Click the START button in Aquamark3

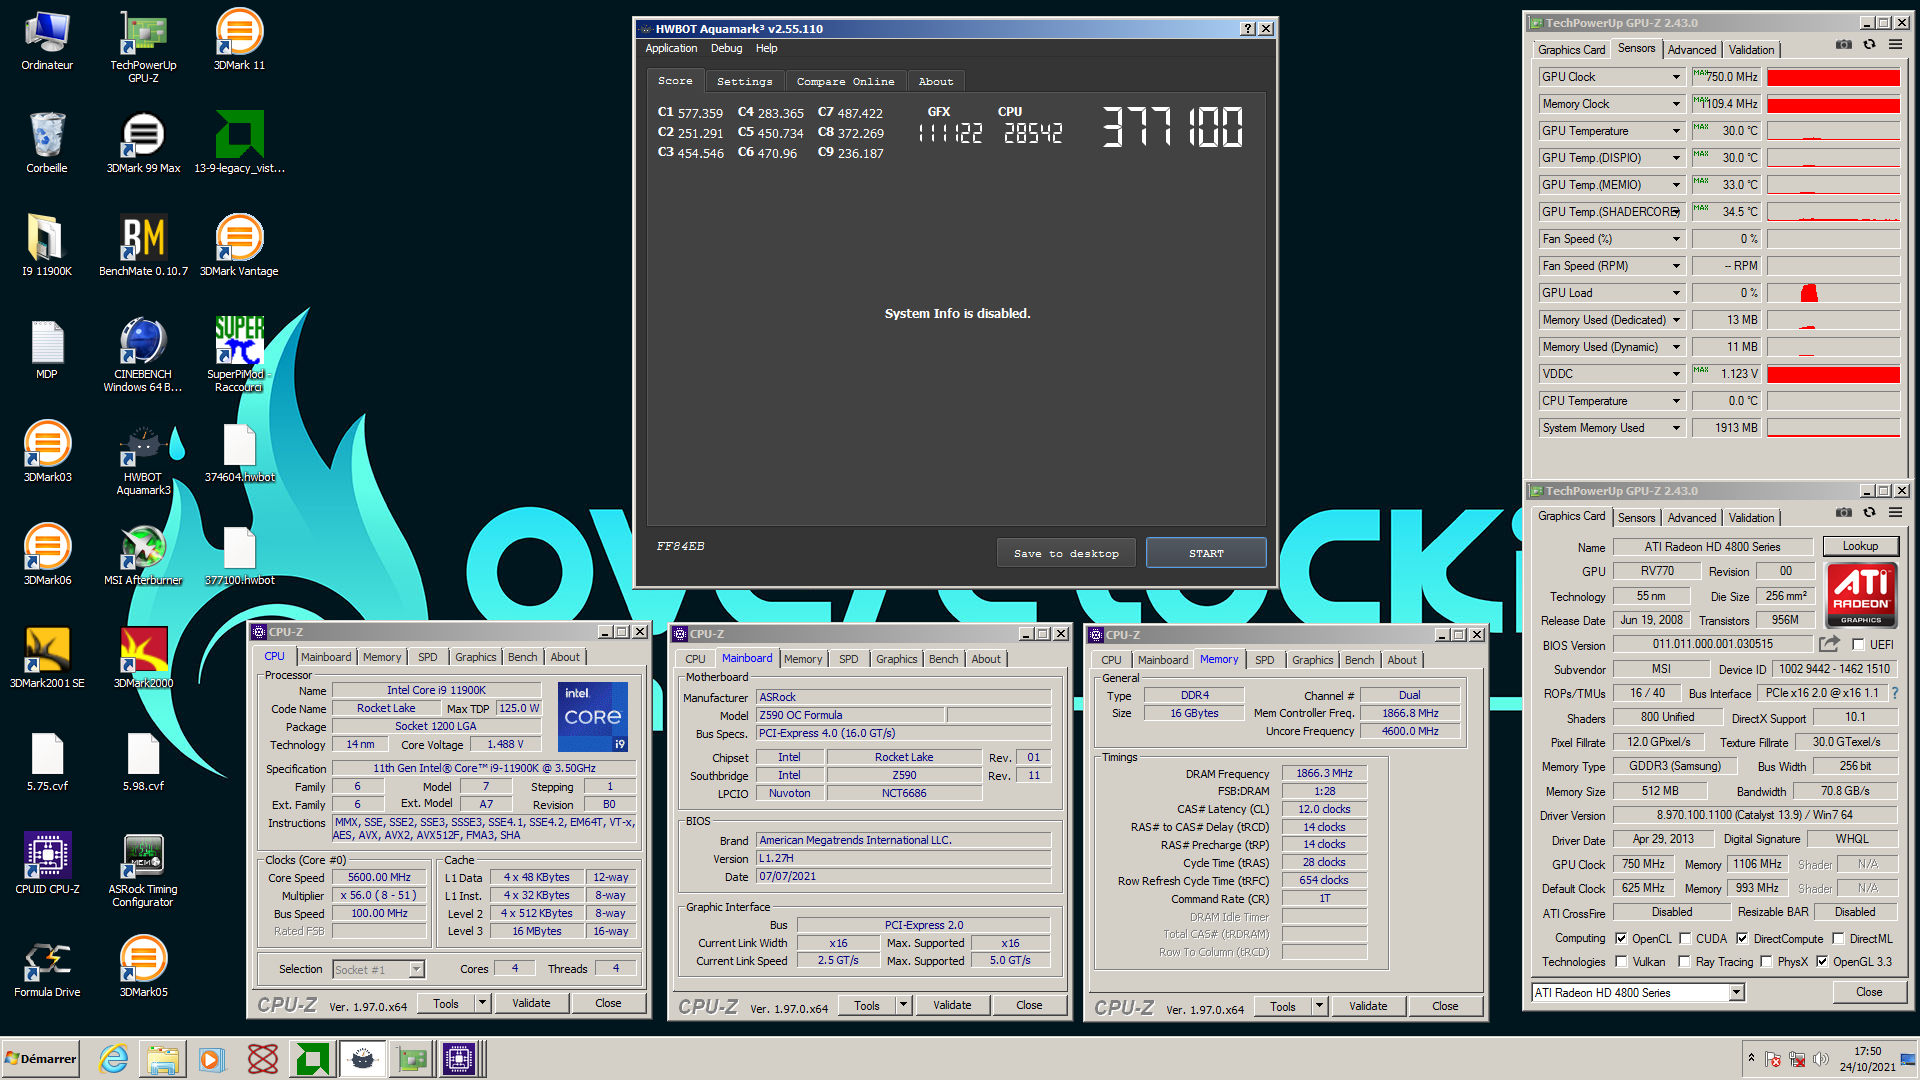pyautogui.click(x=1206, y=553)
